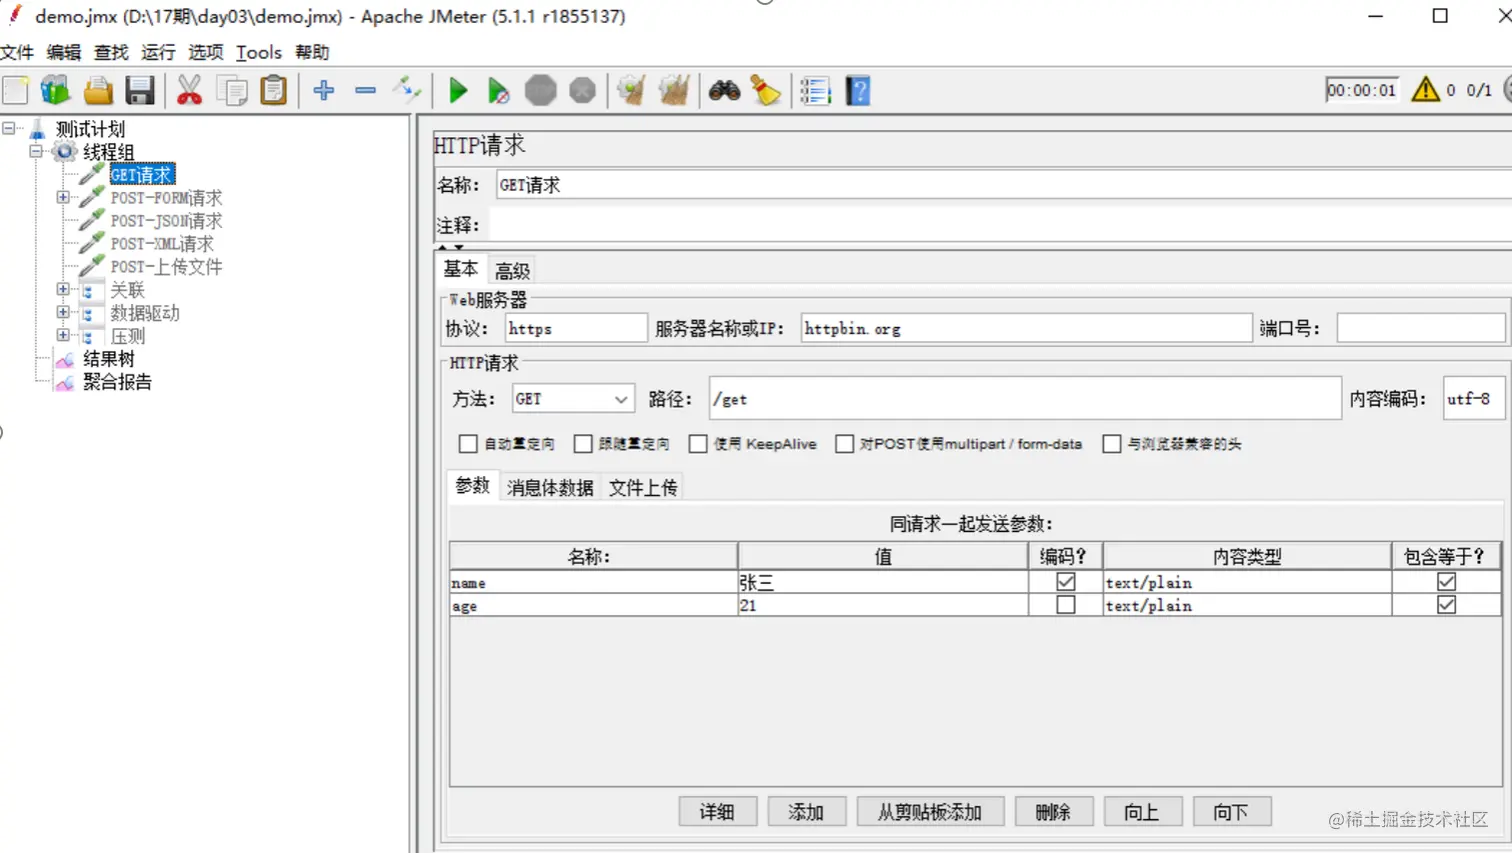The image size is (1512, 853).
Task: Open Help with question mark icon
Action: tap(858, 91)
